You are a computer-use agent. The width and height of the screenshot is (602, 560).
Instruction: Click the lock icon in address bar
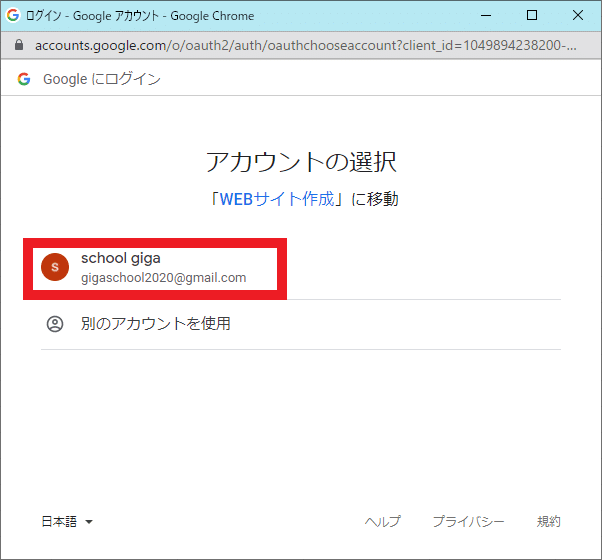pyautogui.click(x=19, y=45)
